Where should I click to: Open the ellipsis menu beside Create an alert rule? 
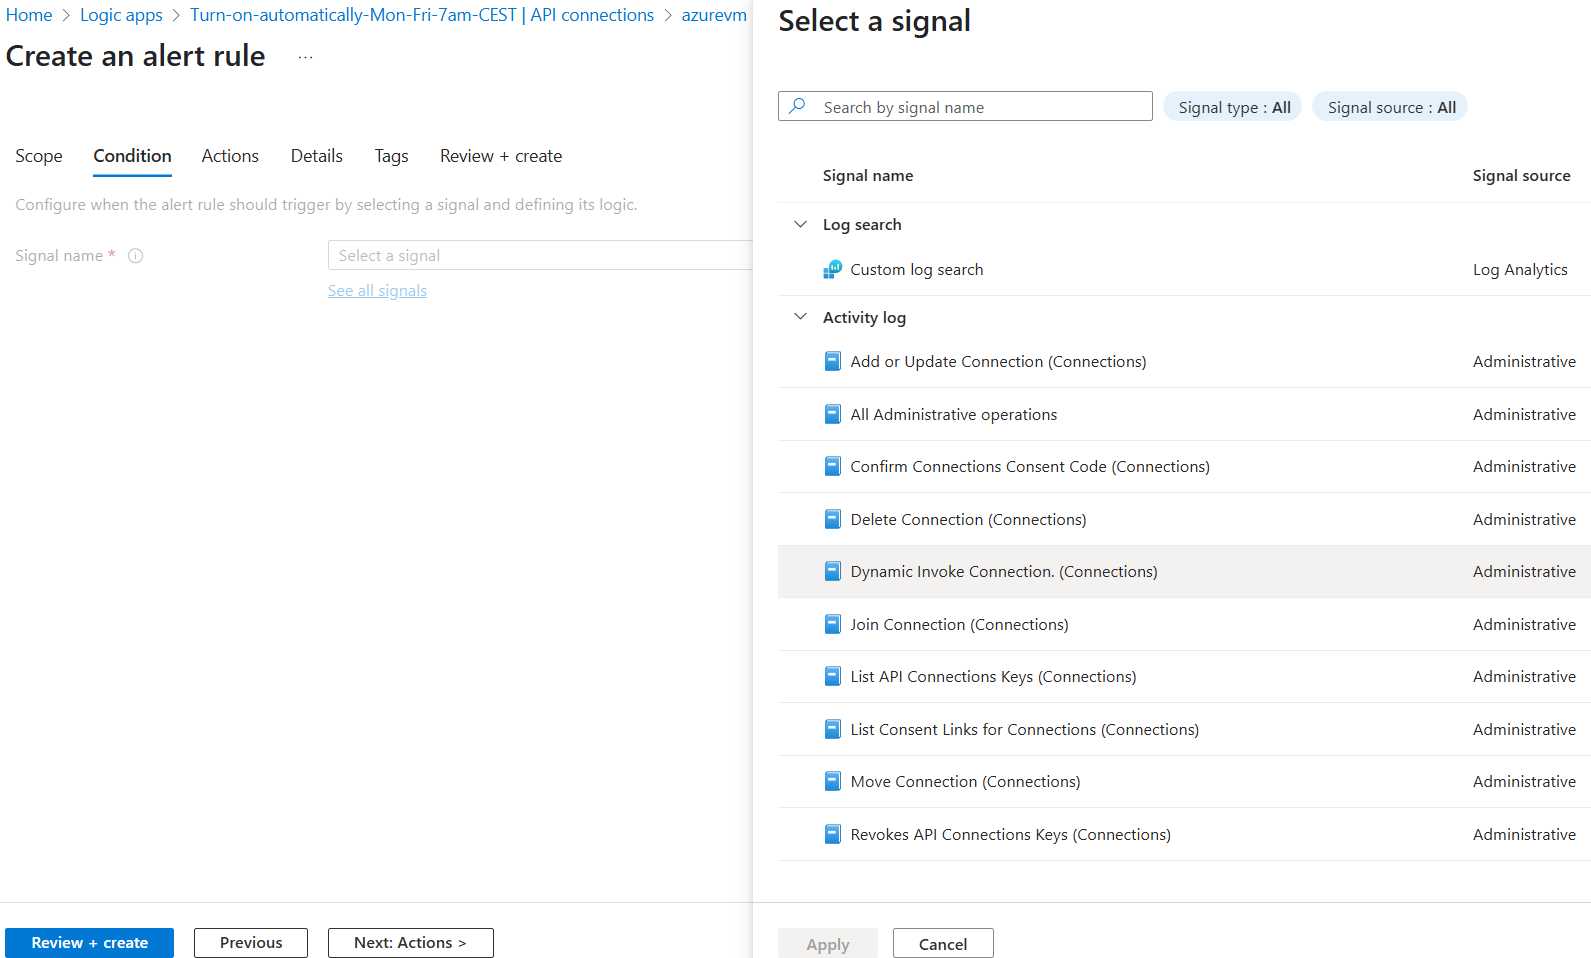pyautogui.click(x=305, y=58)
